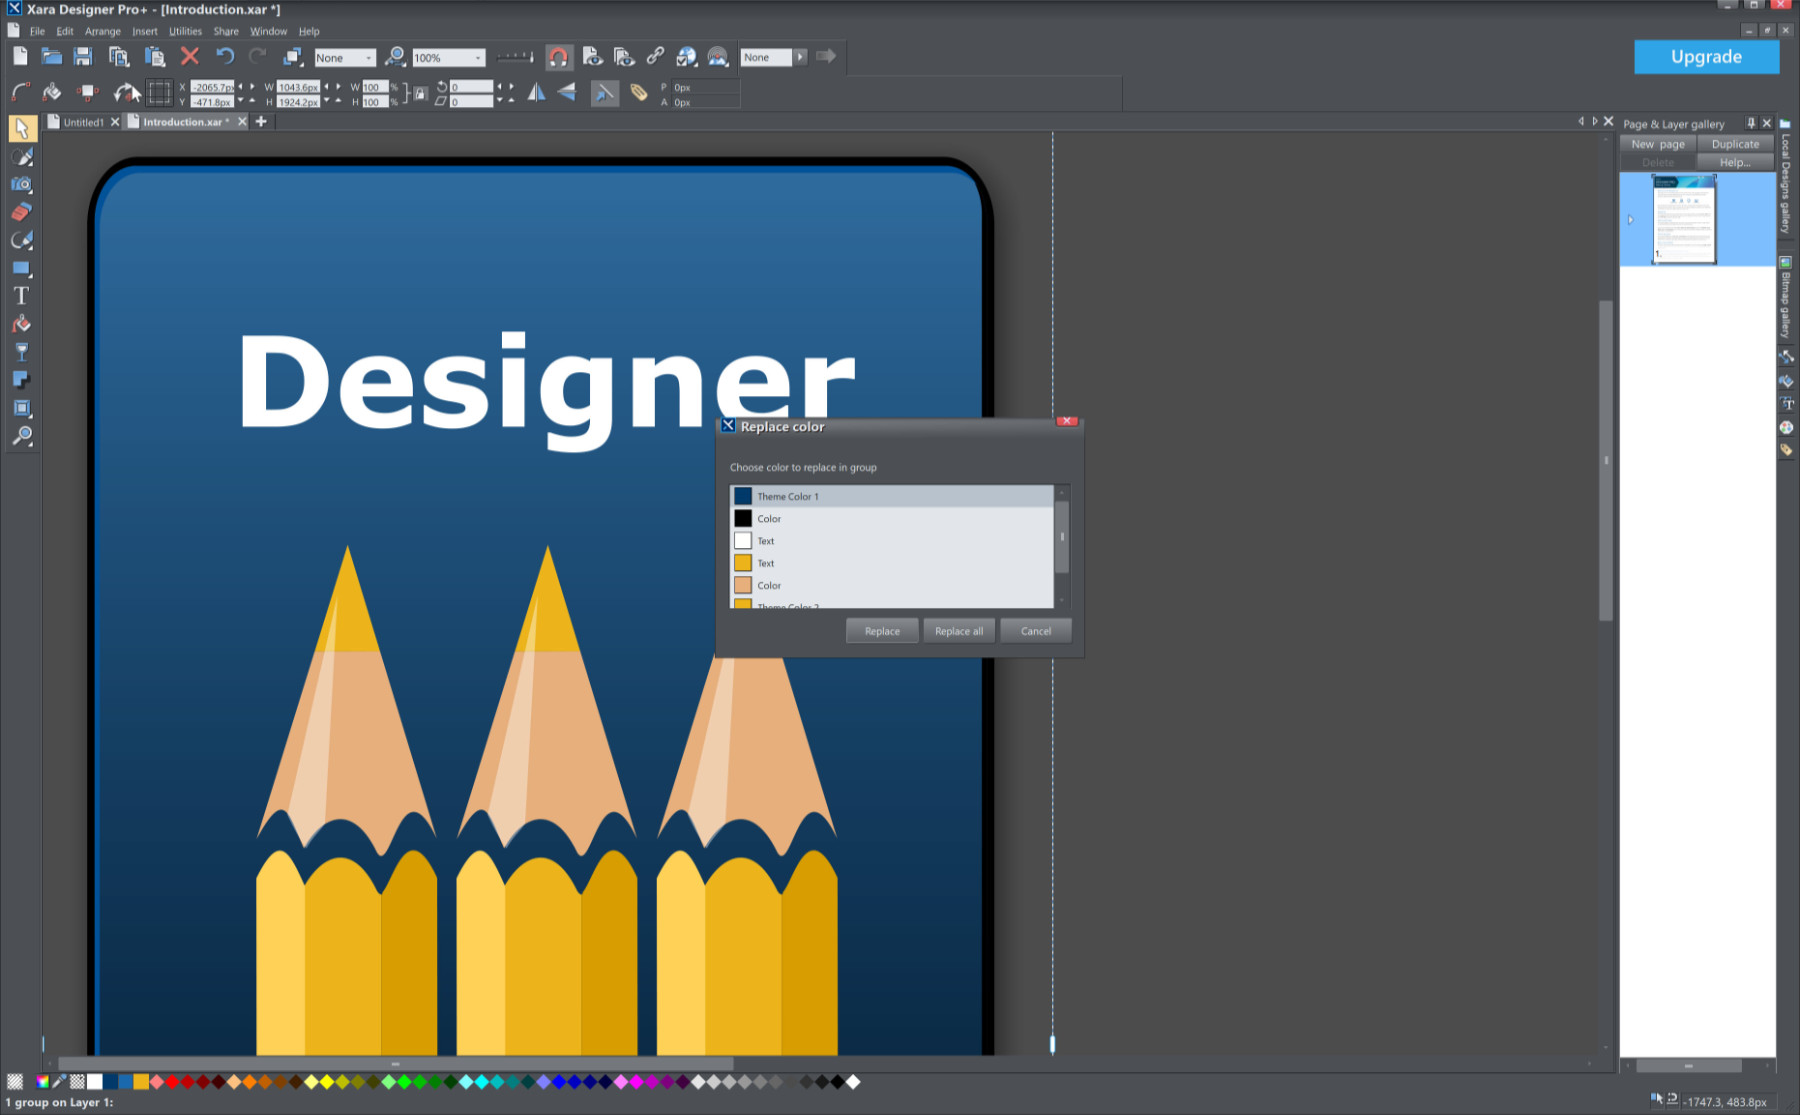Choose the Eraser tool
Screen dimensions: 1800x1115
pos(21,212)
